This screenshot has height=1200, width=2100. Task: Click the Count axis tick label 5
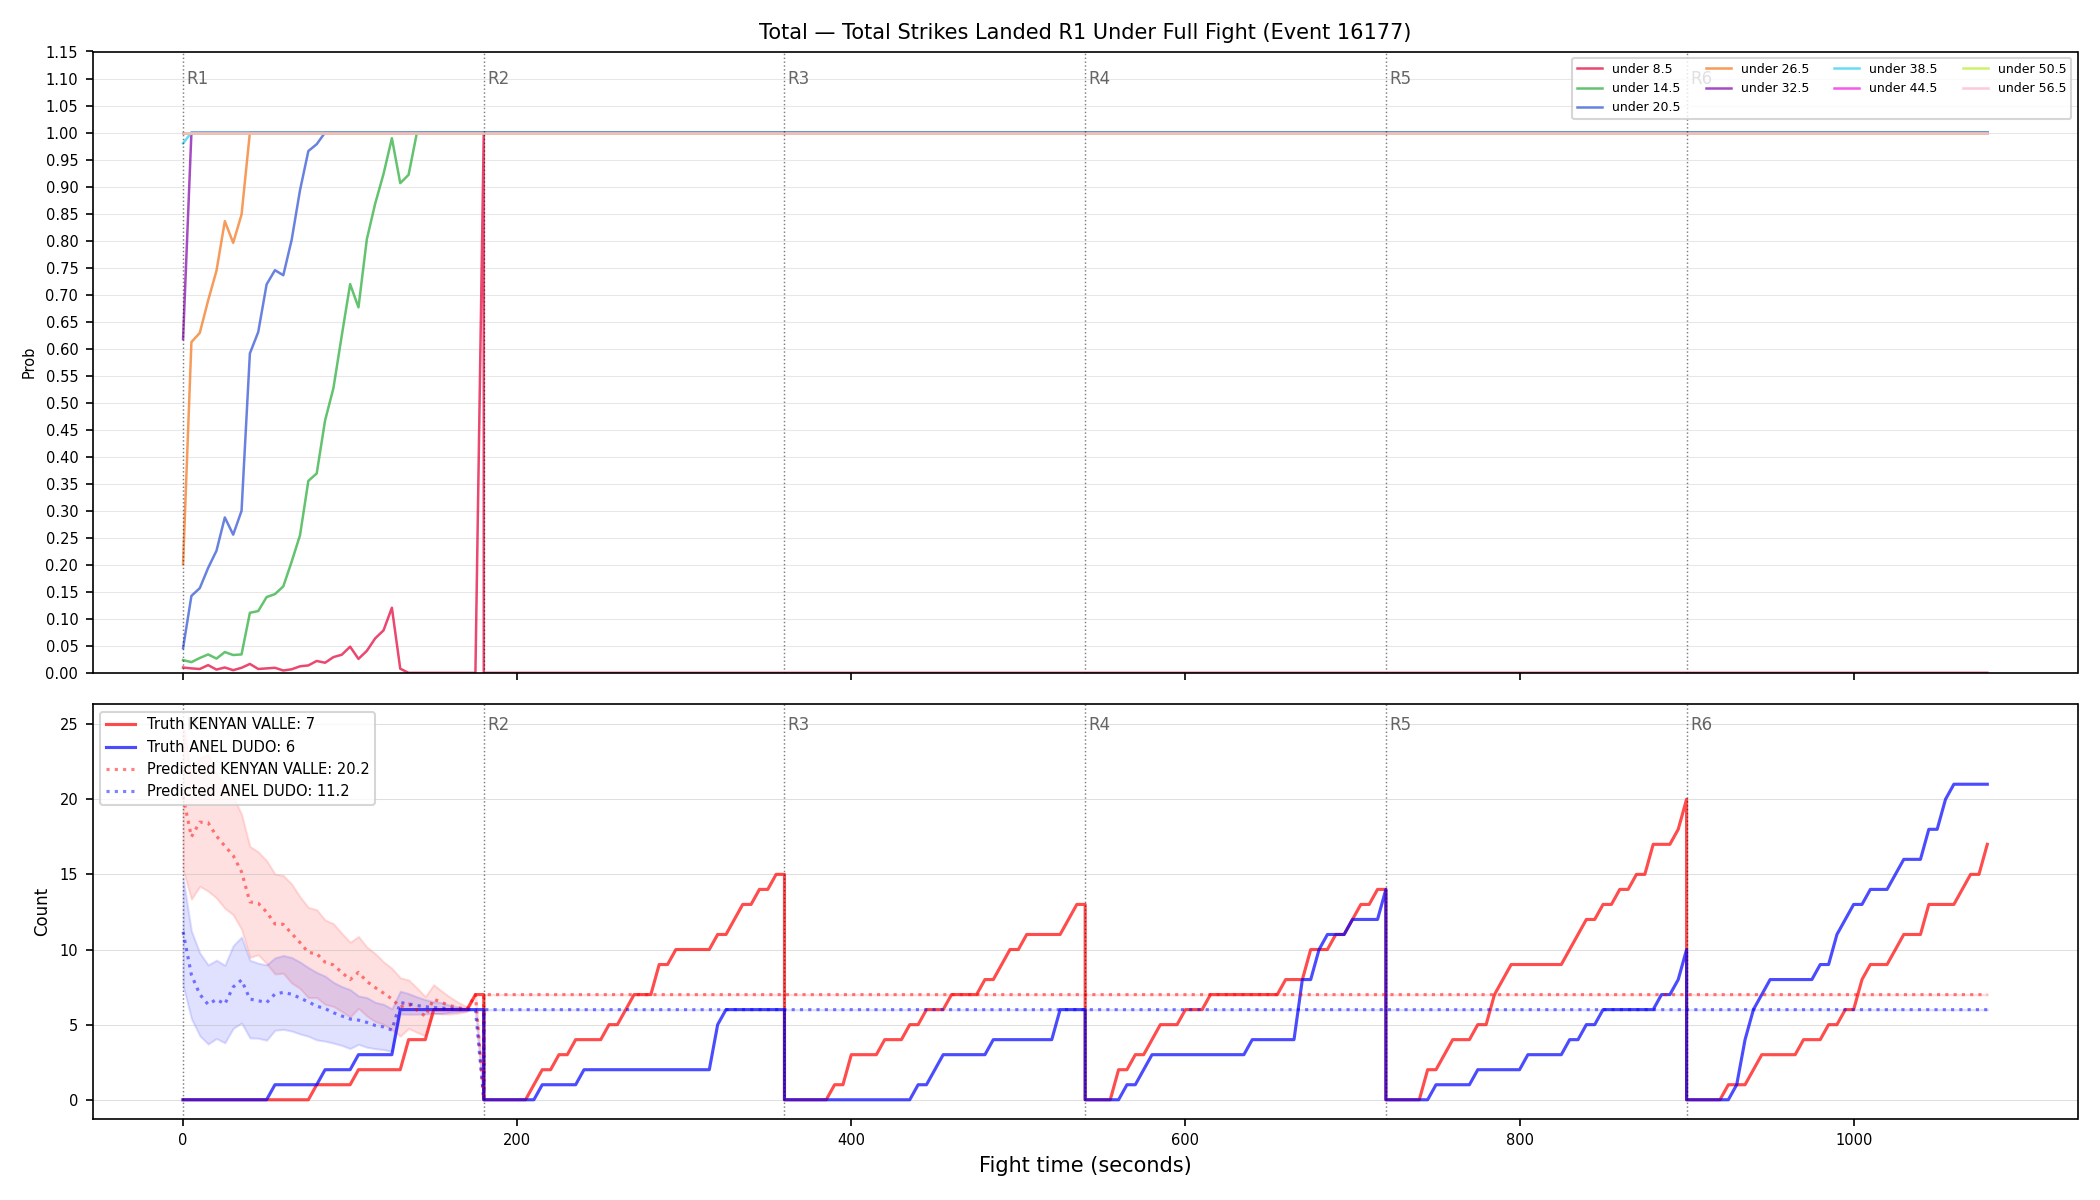tap(73, 1025)
